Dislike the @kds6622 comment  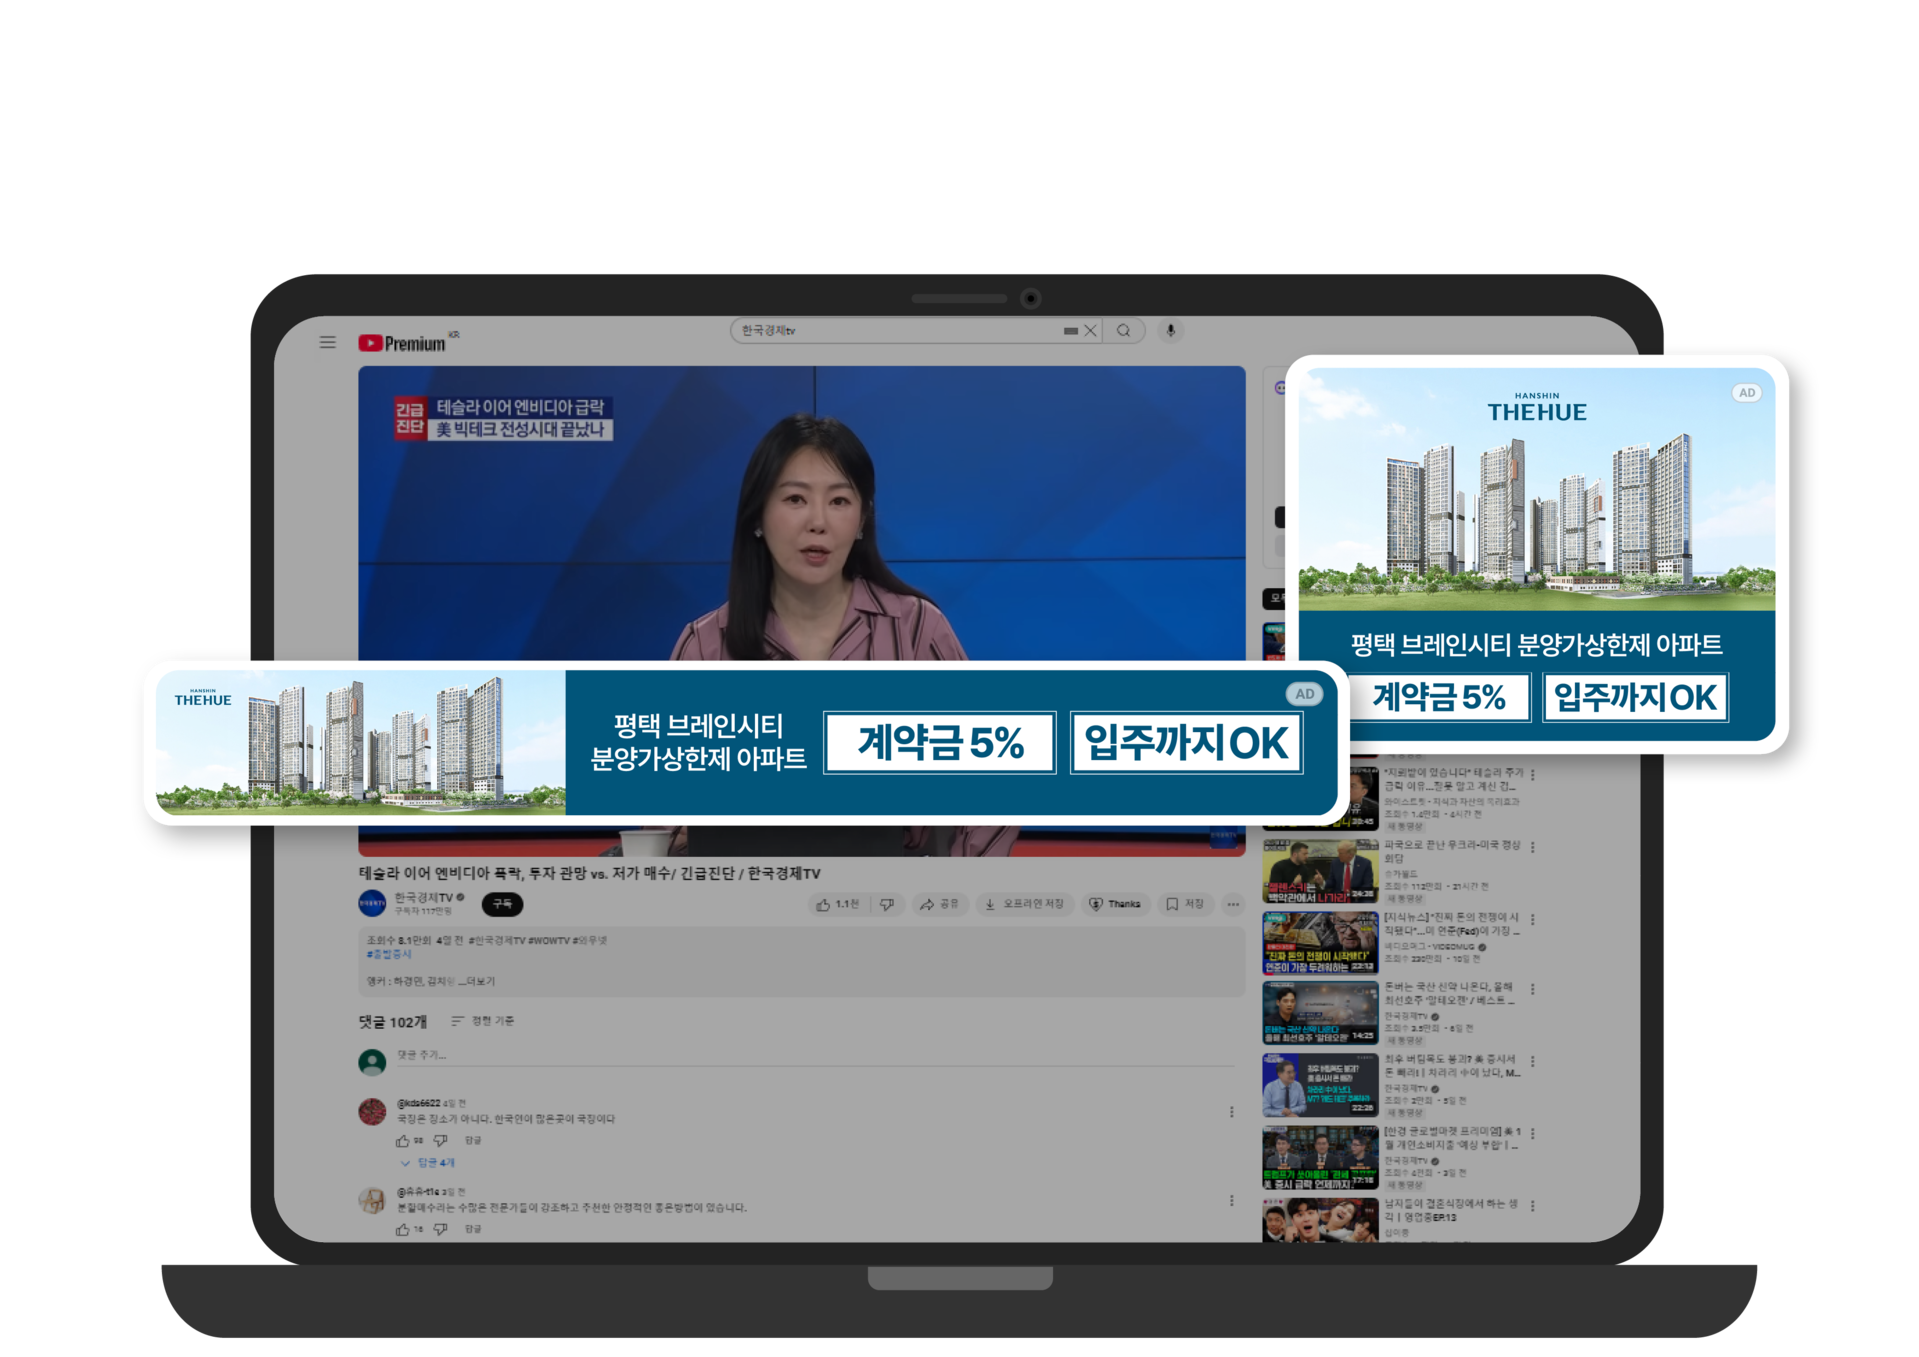tap(440, 1141)
